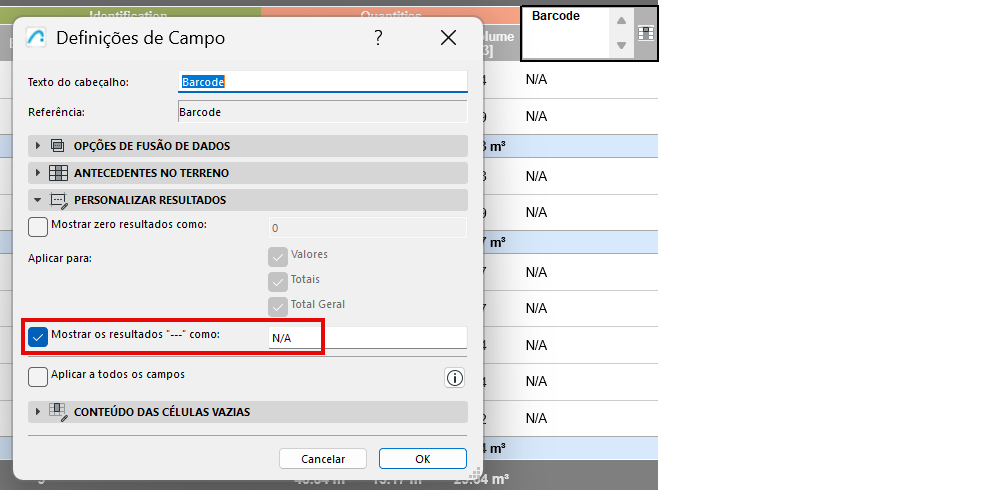Click the Aplicar para label
Viewport: 984px width, 490px height.
[x=60, y=258]
